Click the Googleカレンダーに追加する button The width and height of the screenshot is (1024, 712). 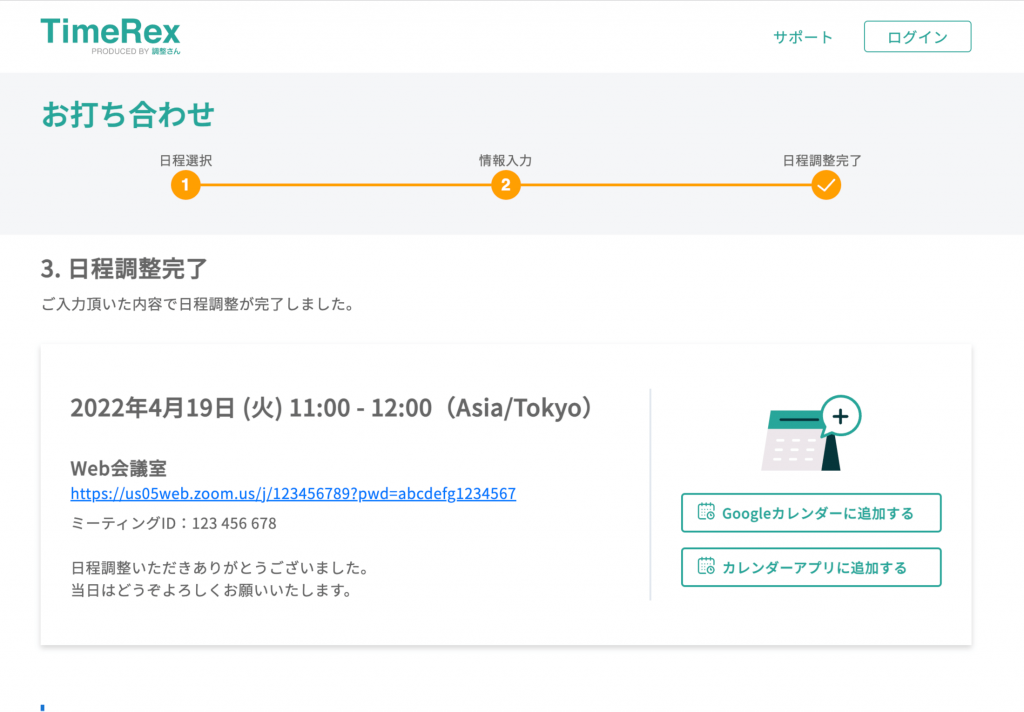click(x=811, y=512)
